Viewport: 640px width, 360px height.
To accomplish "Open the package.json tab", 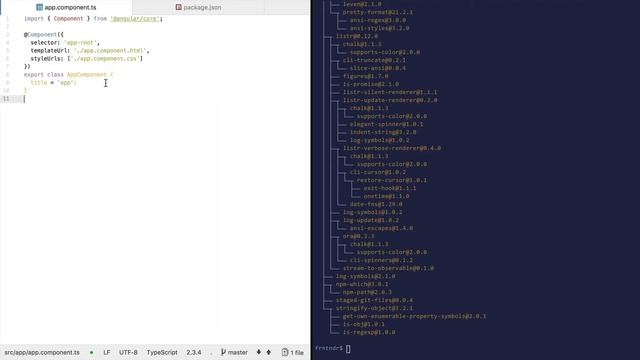I will click(198, 7).
